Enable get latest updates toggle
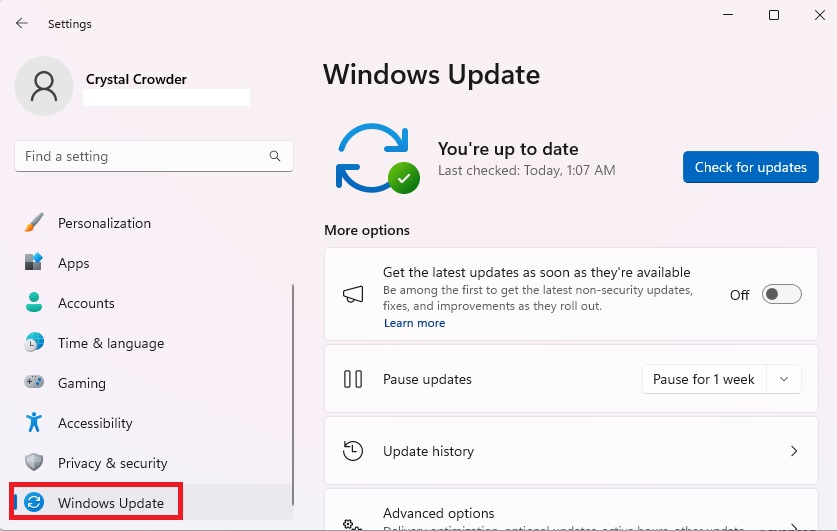Viewport: 837px width, 531px height. [781, 295]
